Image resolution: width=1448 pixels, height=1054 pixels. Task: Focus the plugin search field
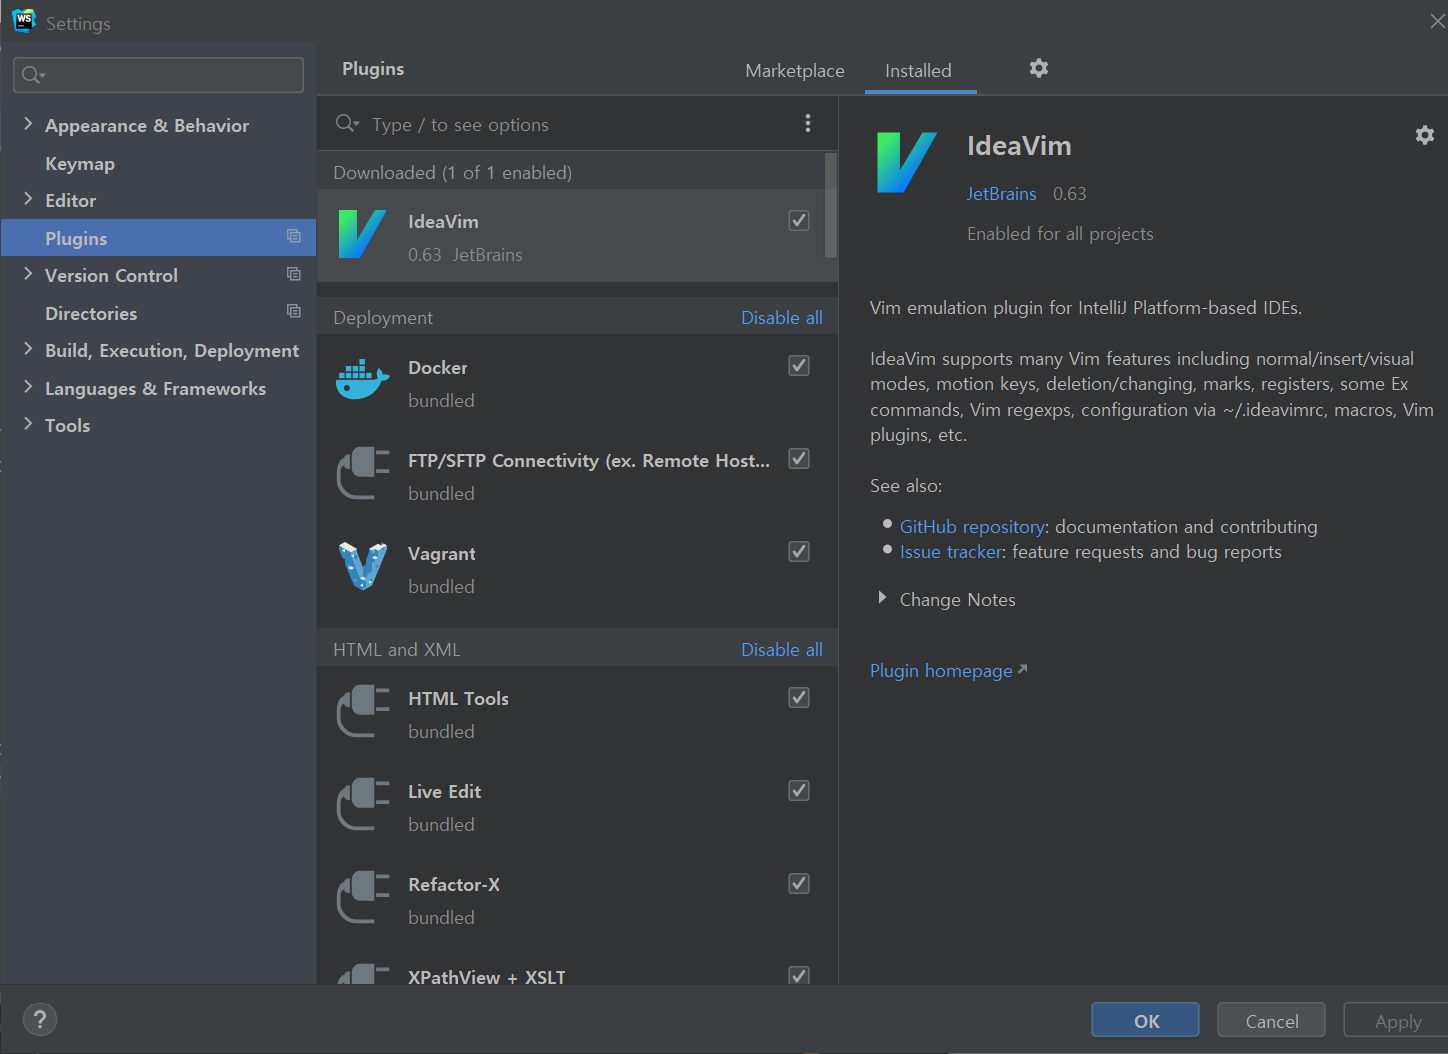[575, 124]
